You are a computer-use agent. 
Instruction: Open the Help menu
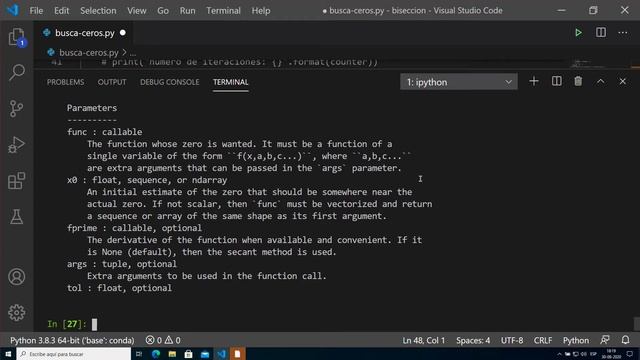tap(261, 11)
